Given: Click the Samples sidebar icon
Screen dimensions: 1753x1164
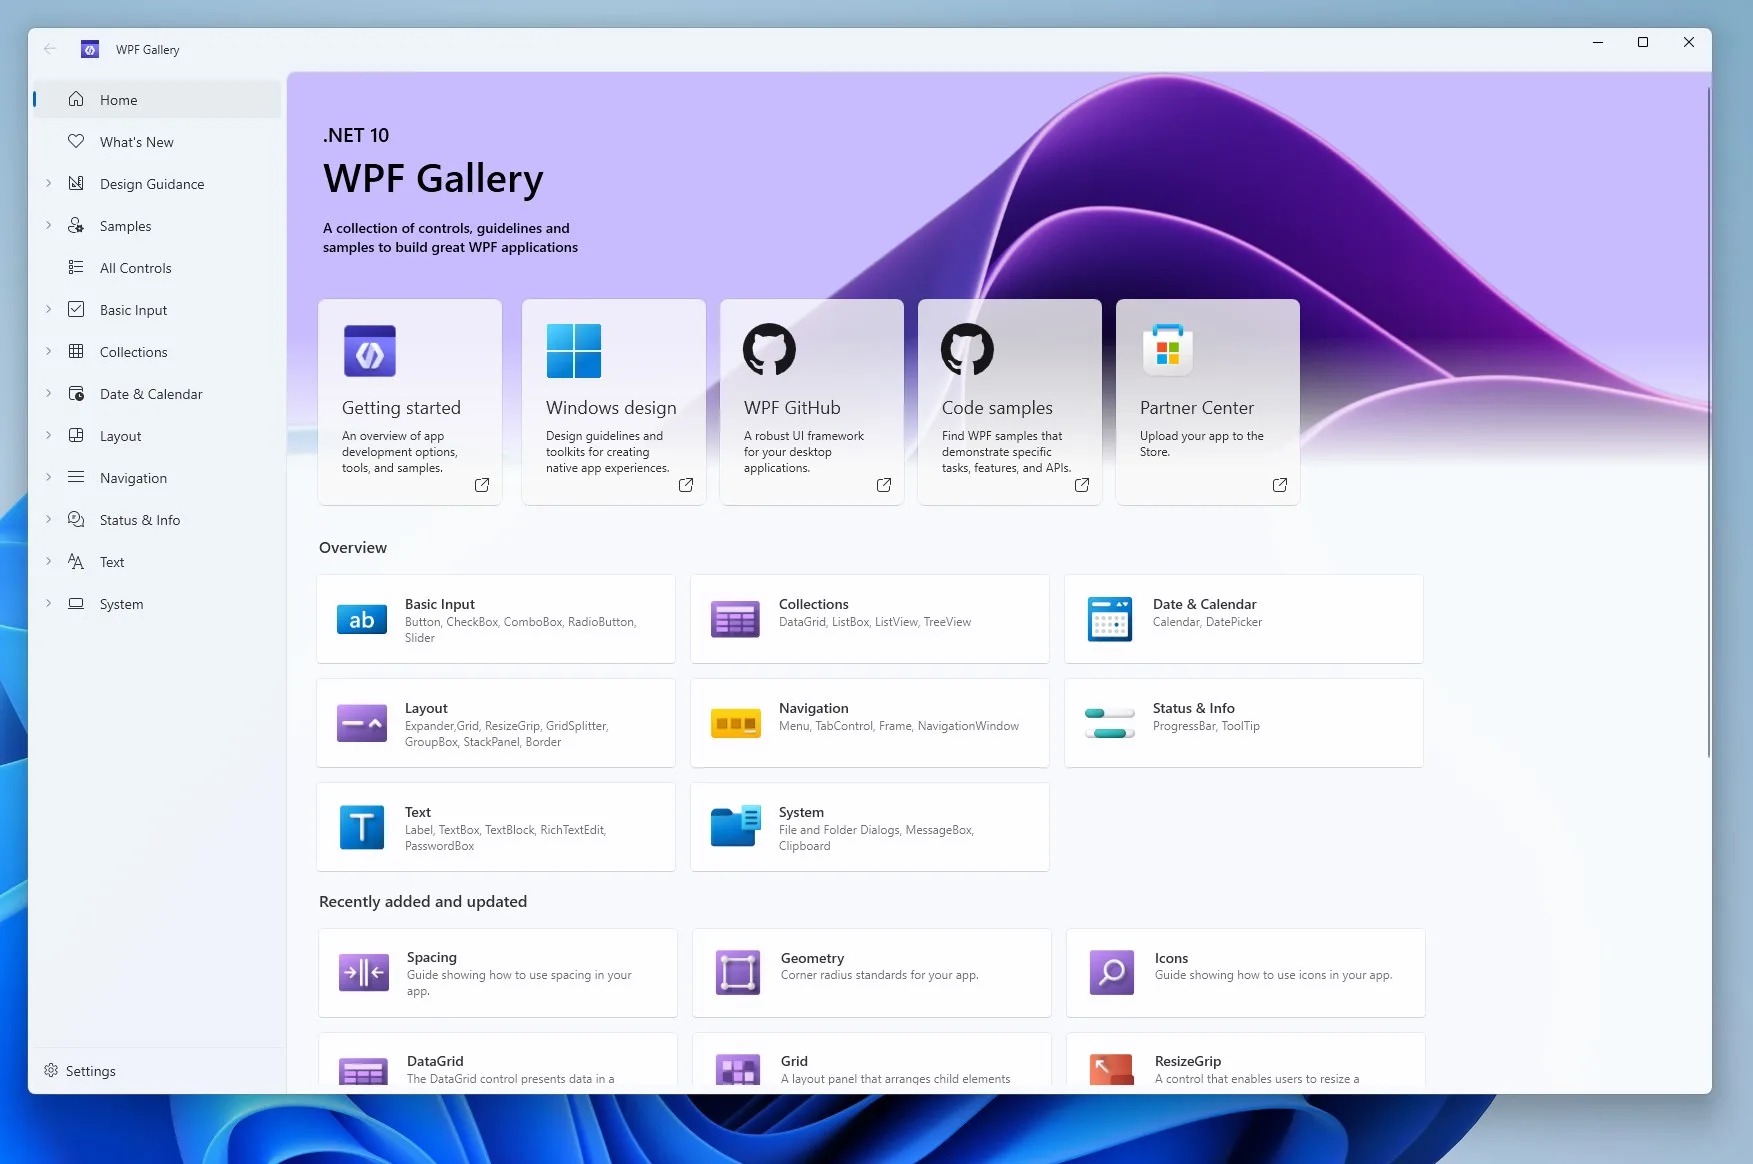Looking at the screenshot, I should [x=76, y=225].
